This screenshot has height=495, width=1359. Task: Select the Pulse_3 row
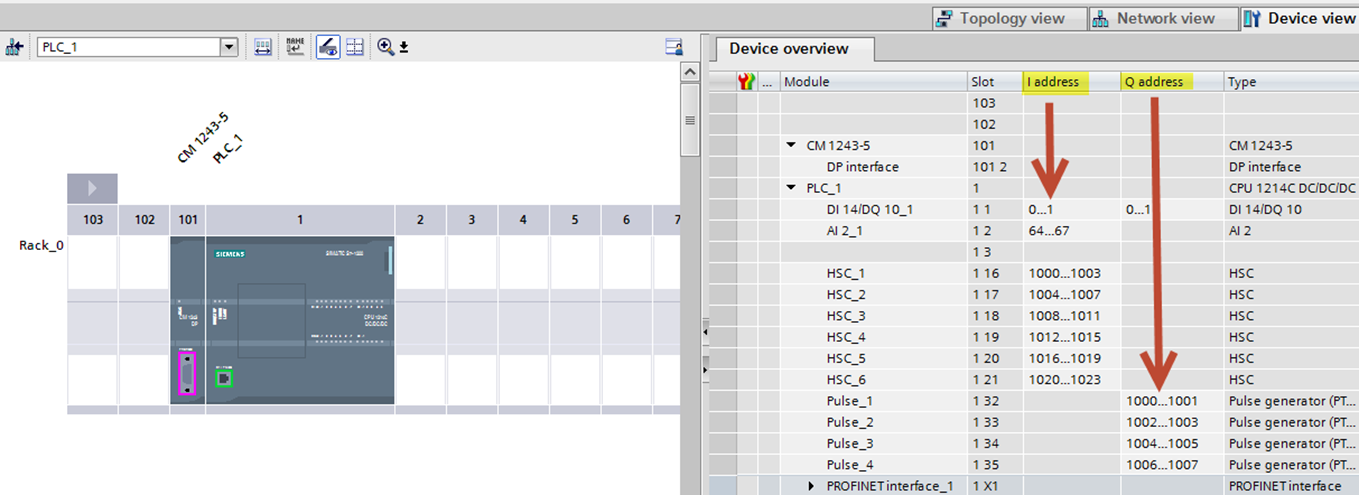pos(1034,444)
